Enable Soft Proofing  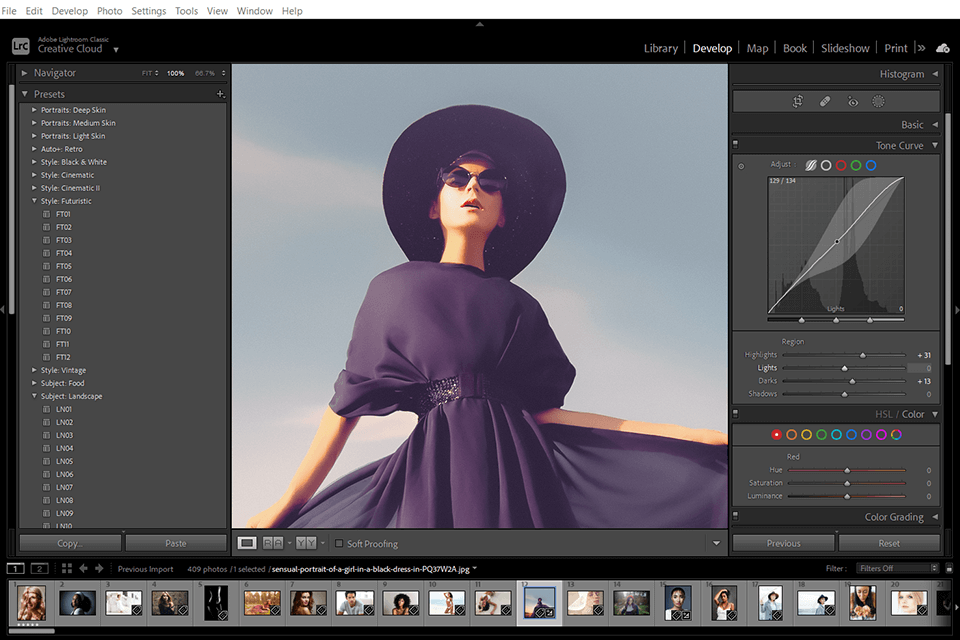tap(338, 543)
